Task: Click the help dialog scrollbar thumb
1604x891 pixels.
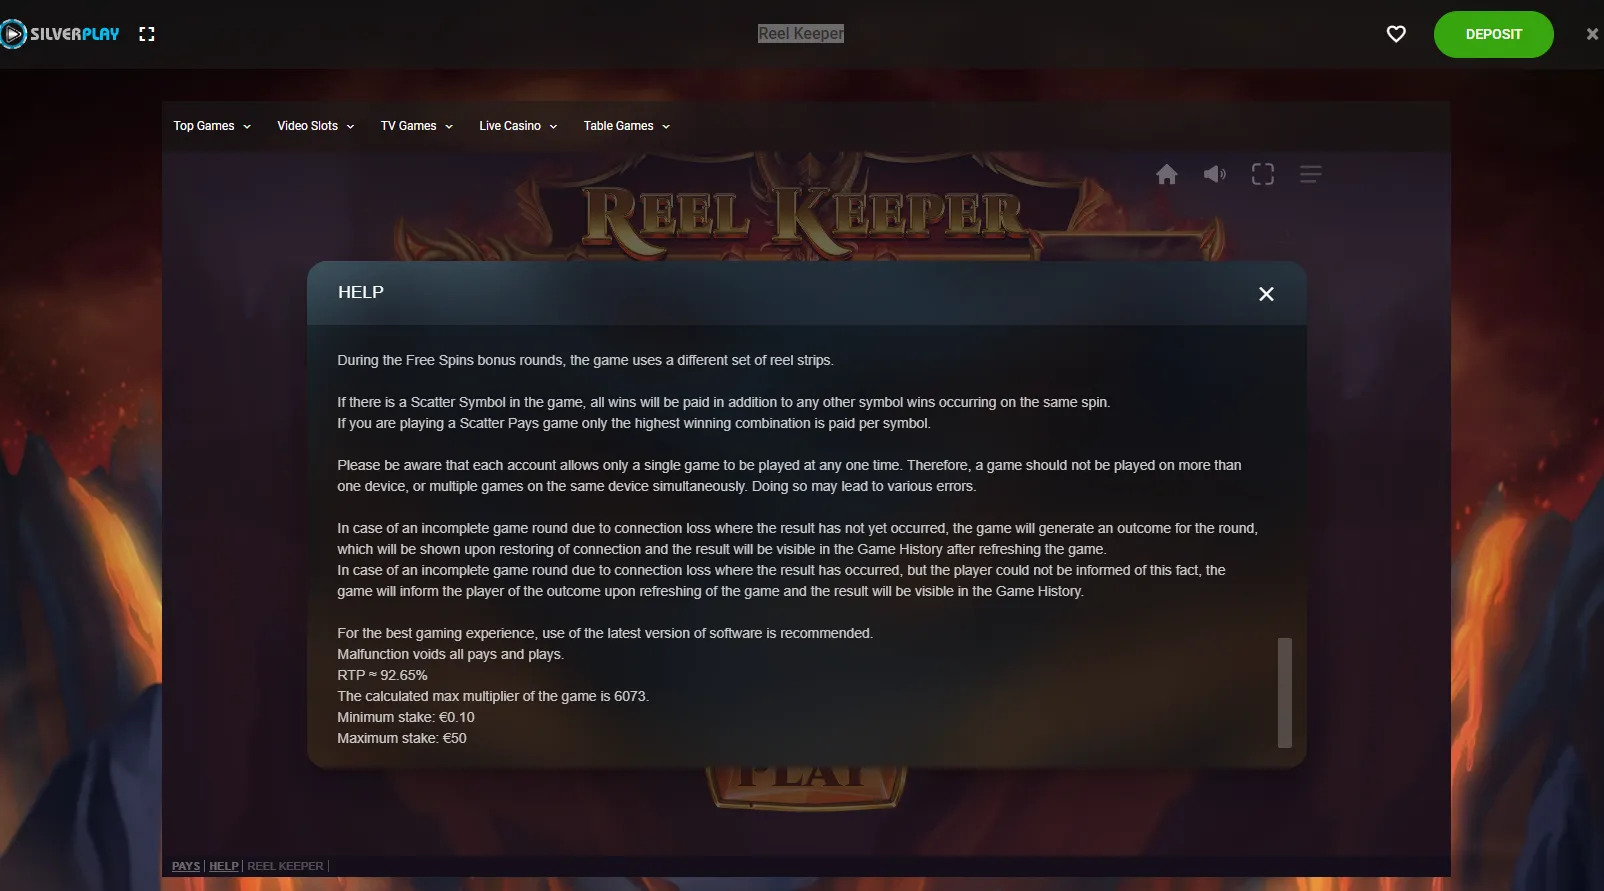Action: pos(1285,693)
